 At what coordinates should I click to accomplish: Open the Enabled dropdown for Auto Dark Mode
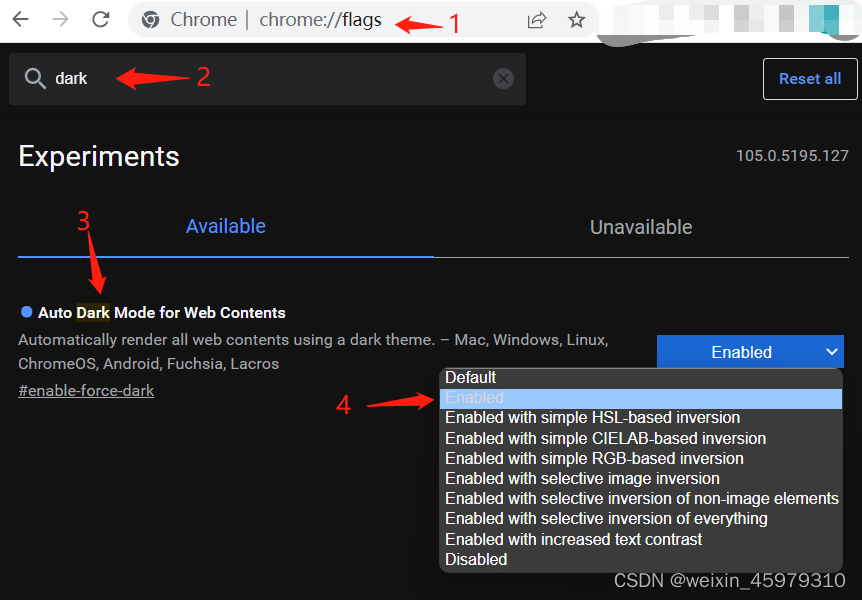pyautogui.click(x=750, y=351)
